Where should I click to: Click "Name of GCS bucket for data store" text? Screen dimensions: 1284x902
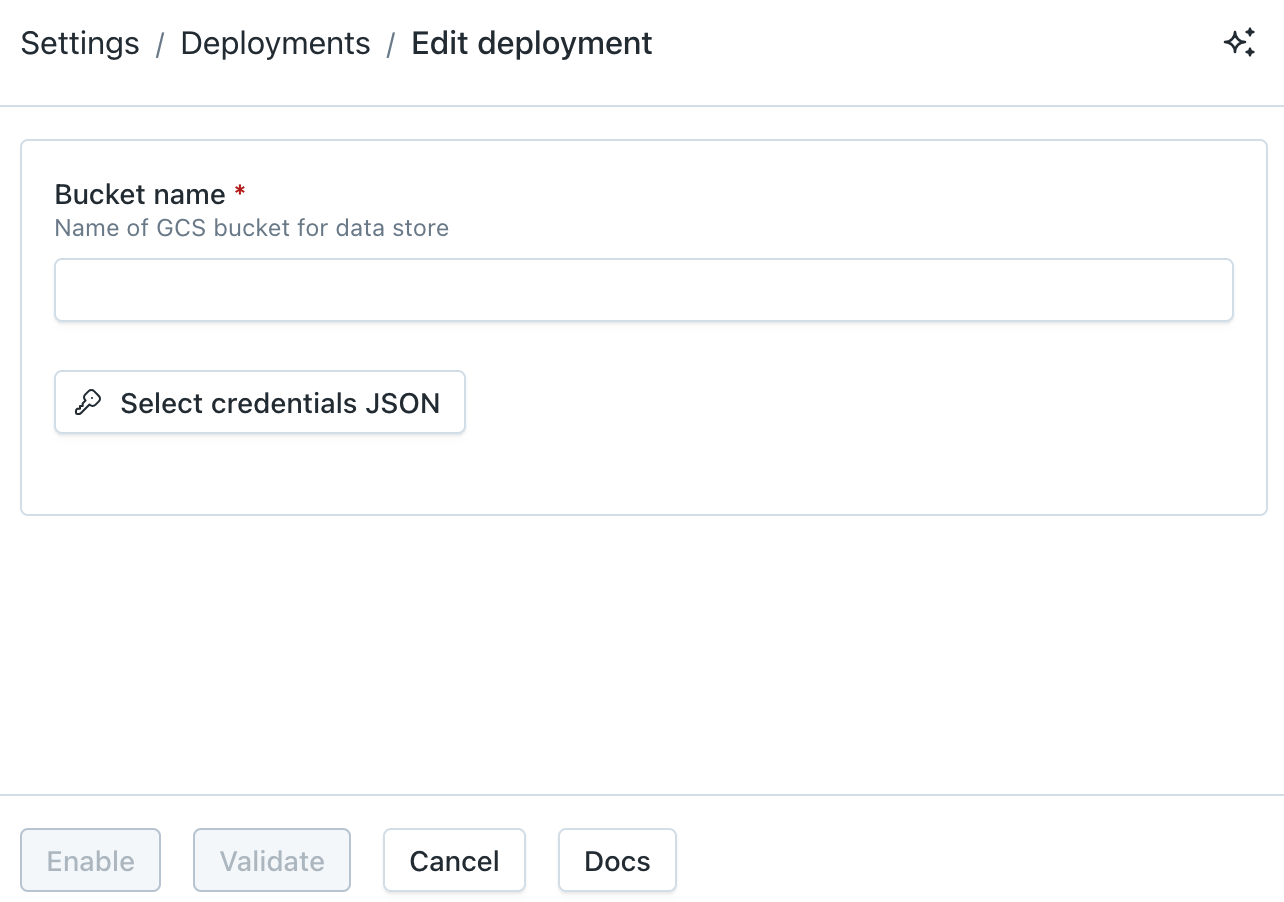tap(252, 228)
